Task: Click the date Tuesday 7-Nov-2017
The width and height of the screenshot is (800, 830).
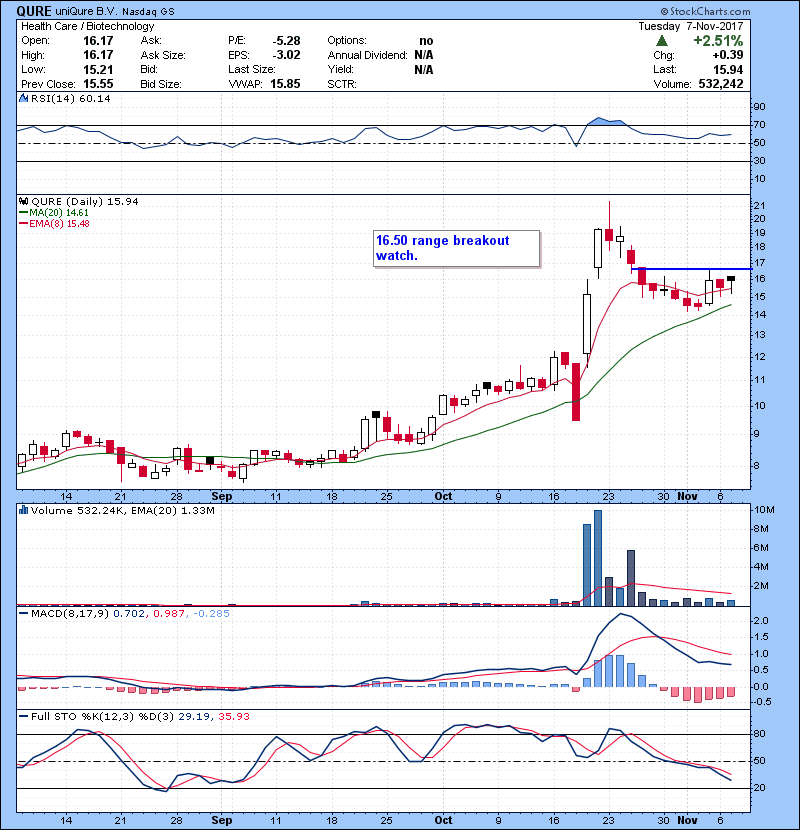Action: 691,26
